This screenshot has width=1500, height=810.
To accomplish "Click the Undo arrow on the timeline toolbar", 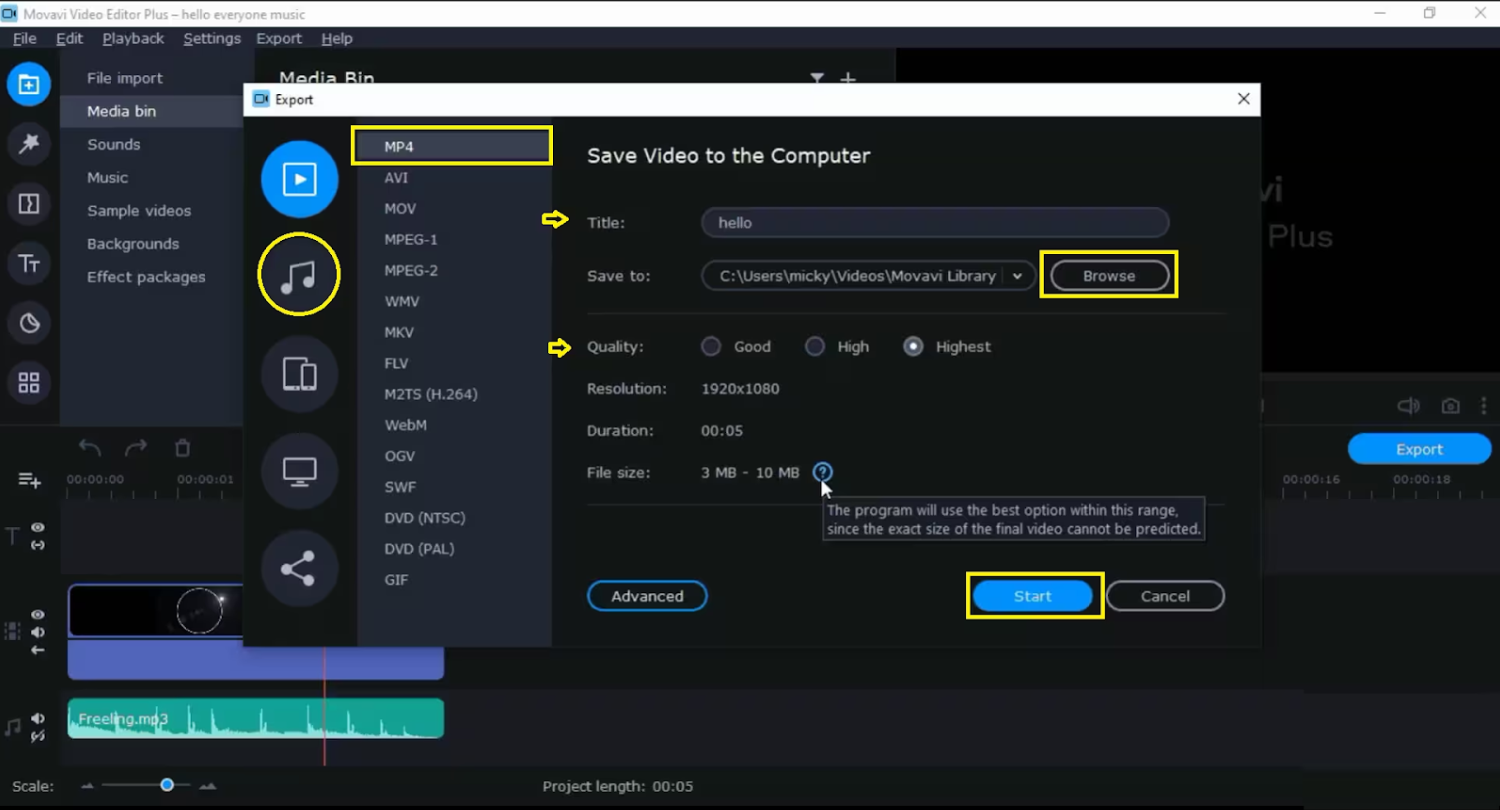I will 90,448.
